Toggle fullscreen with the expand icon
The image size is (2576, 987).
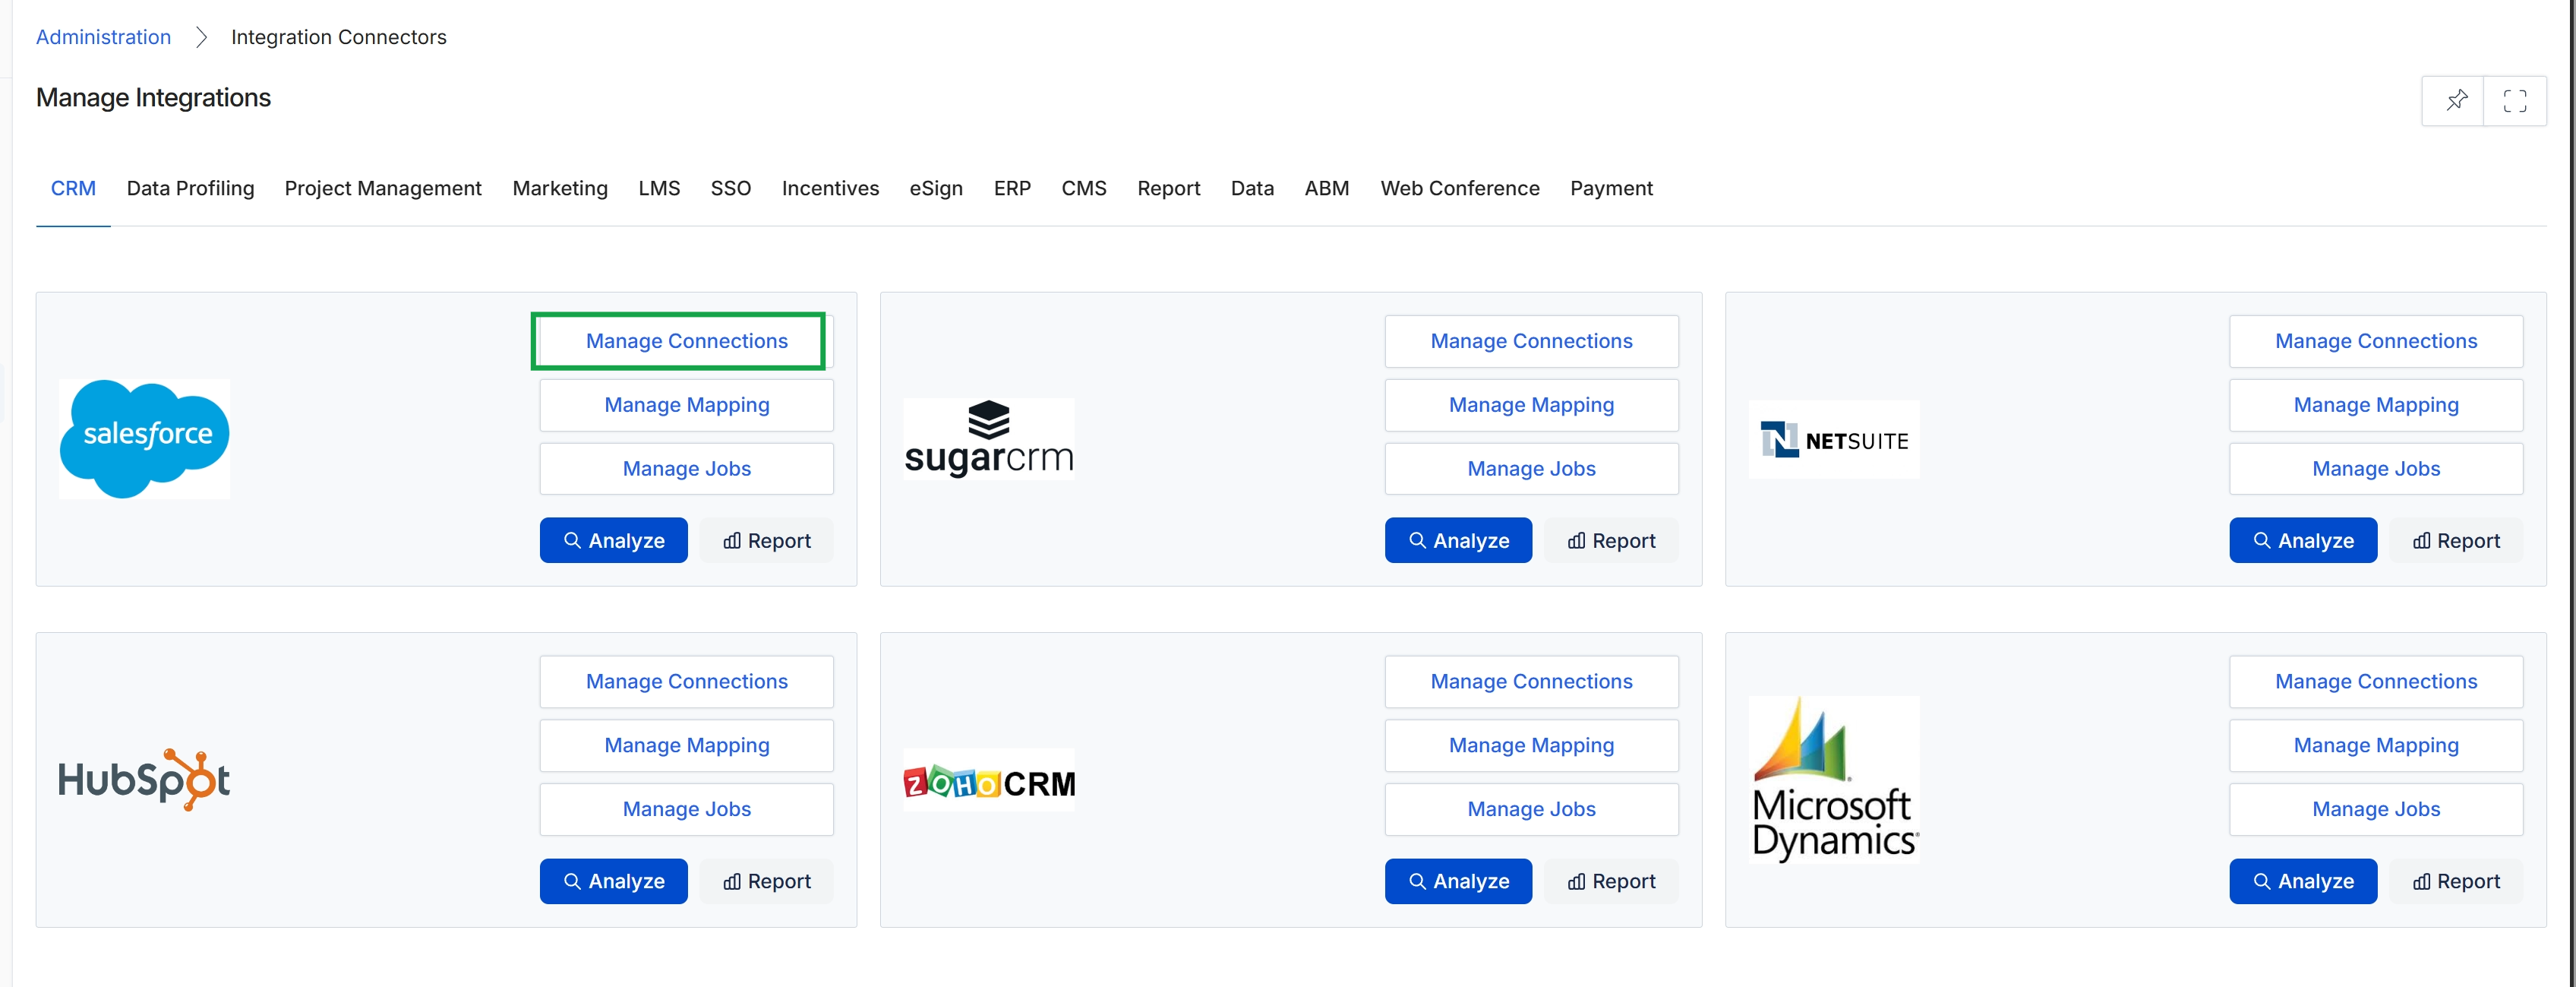2514,100
